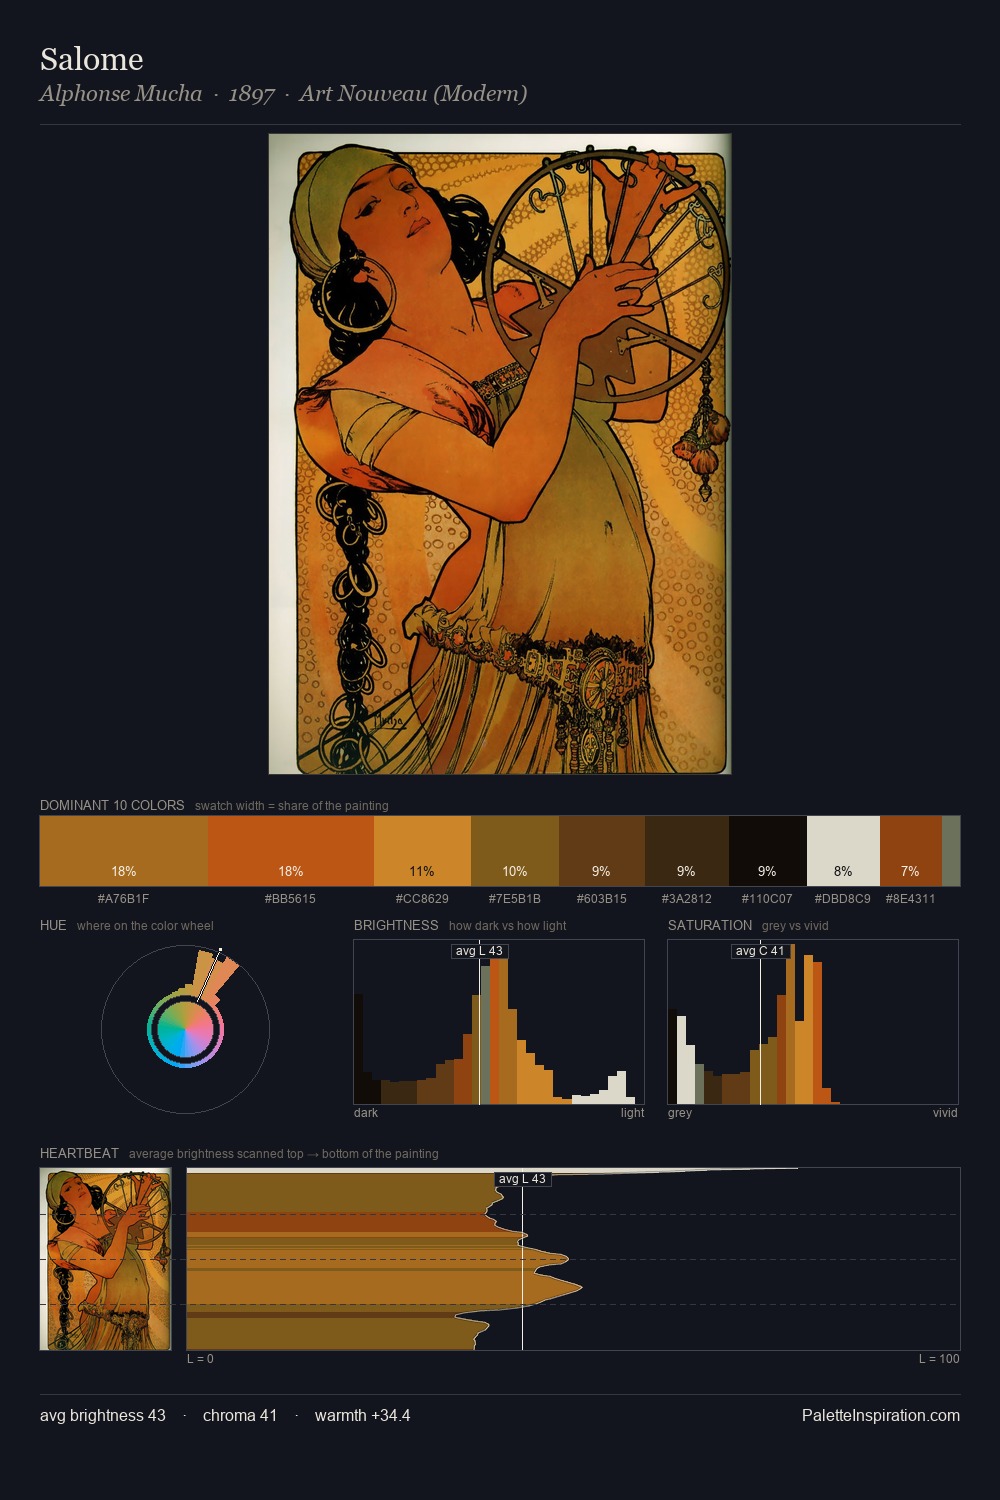This screenshot has height=1500, width=1000.
Task: Open the PaletteInspiration.com link
Action: [x=881, y=1415]
